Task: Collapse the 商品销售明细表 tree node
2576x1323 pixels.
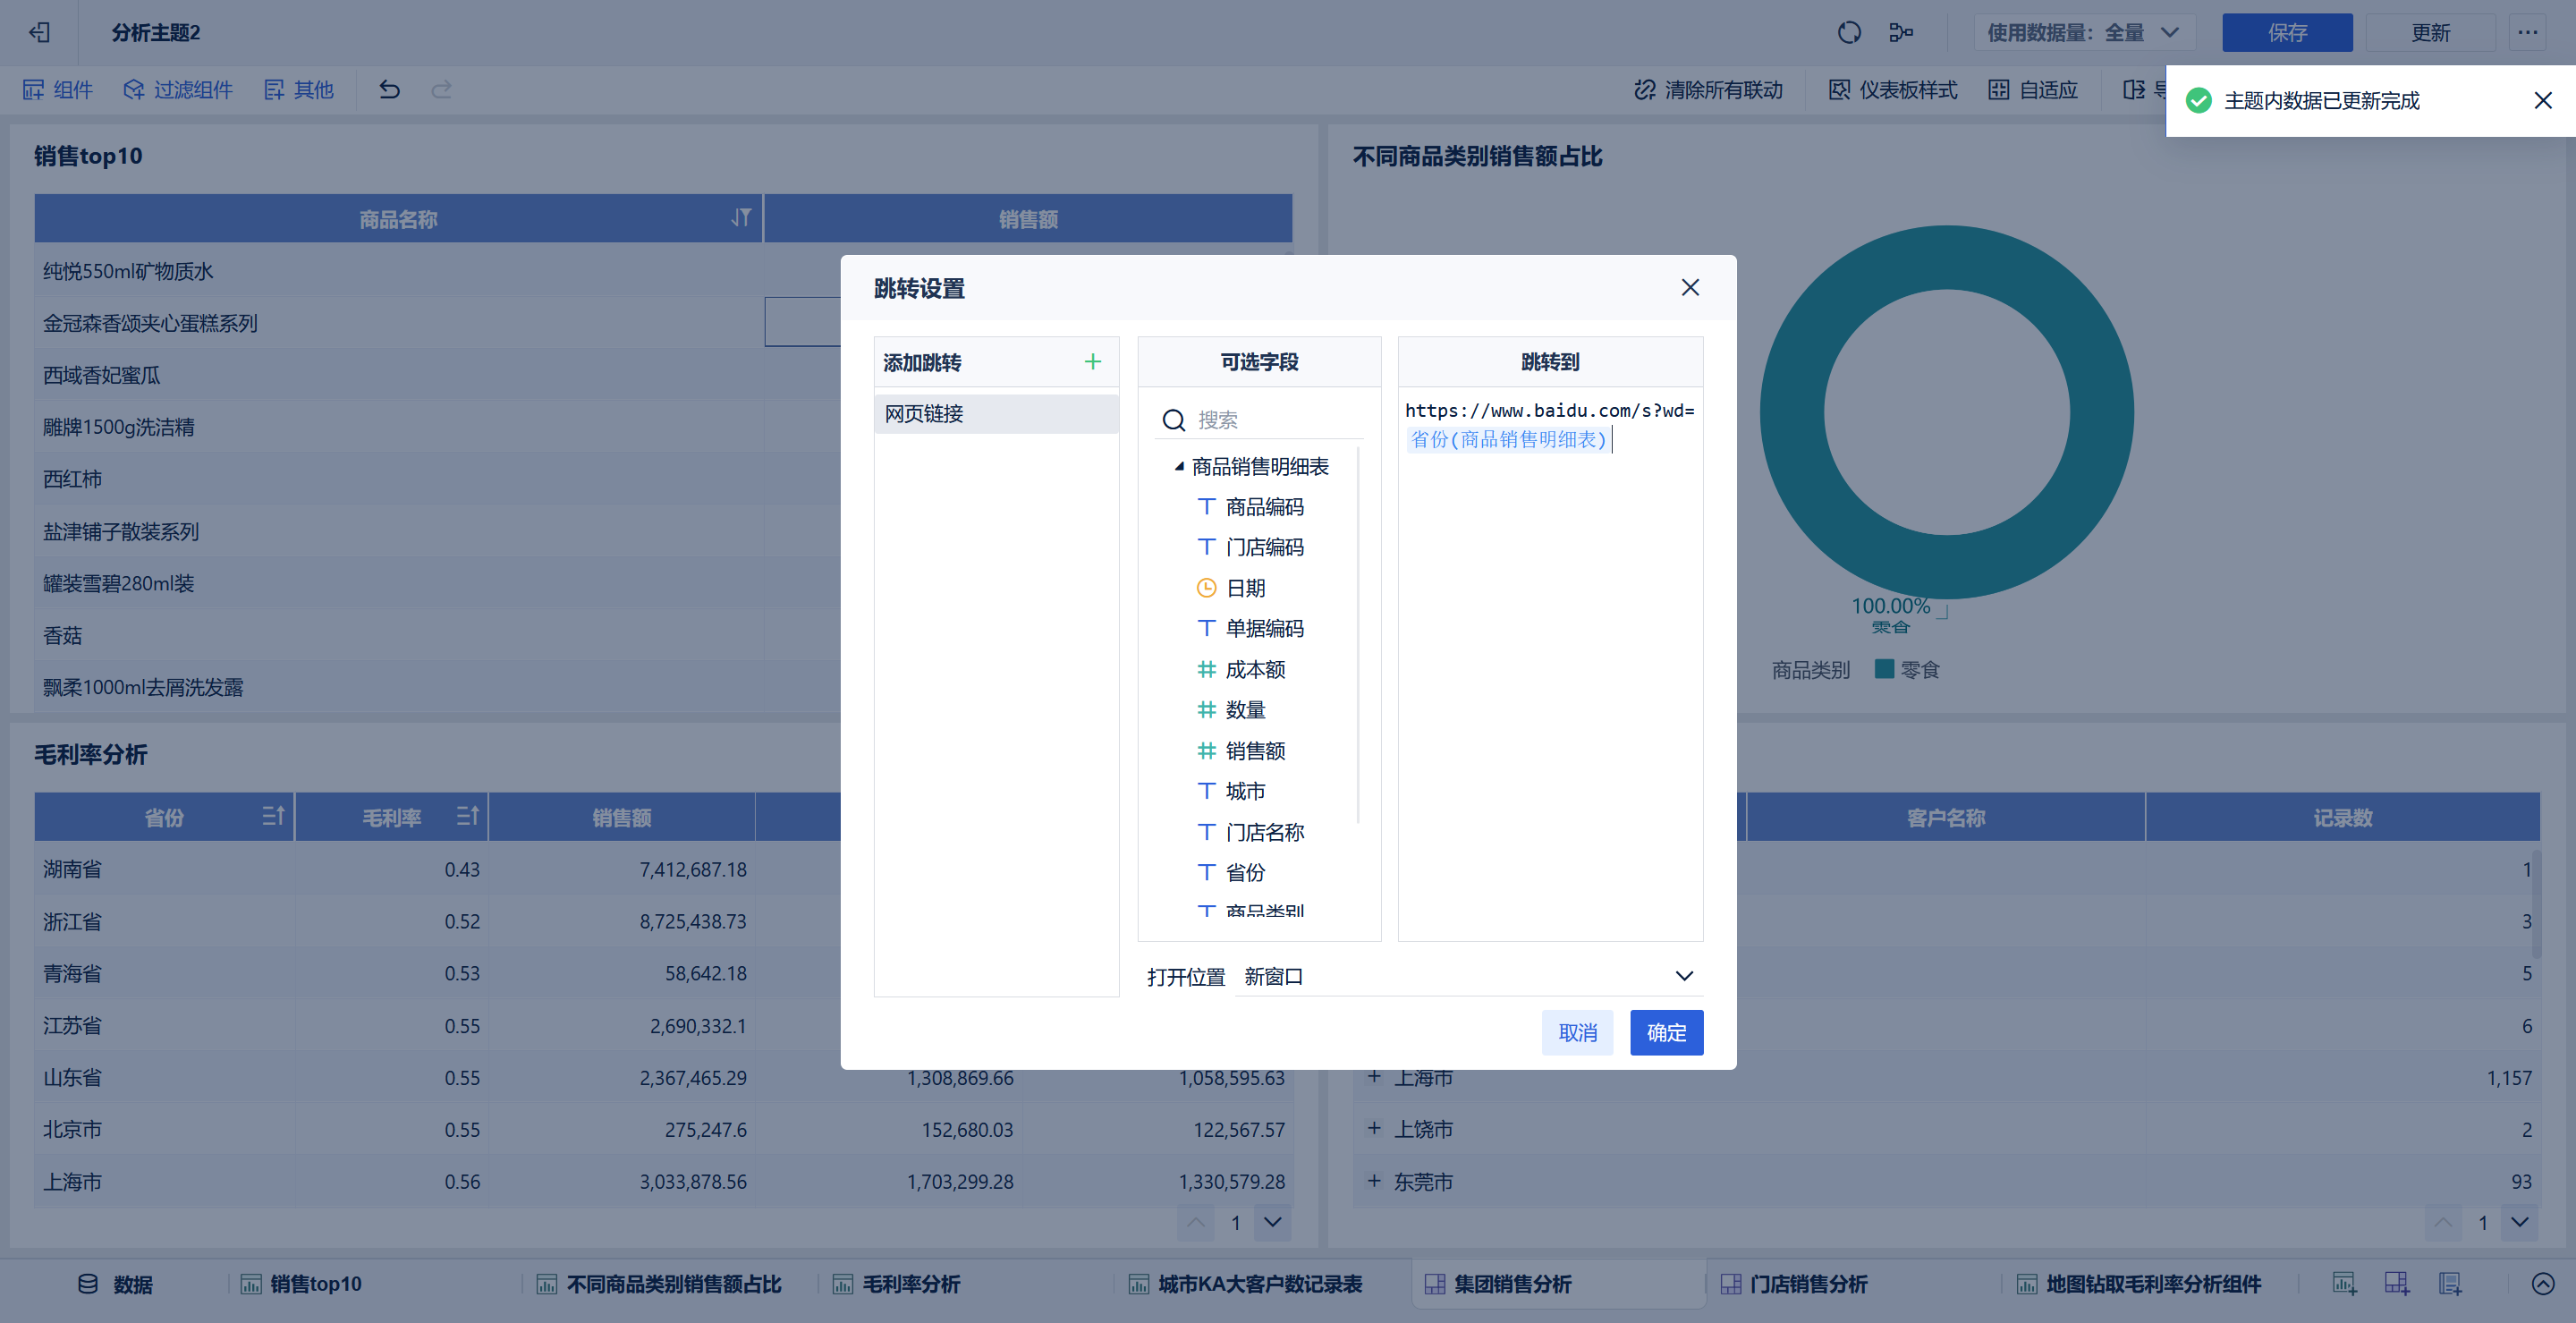Action: pos(1179,466)
